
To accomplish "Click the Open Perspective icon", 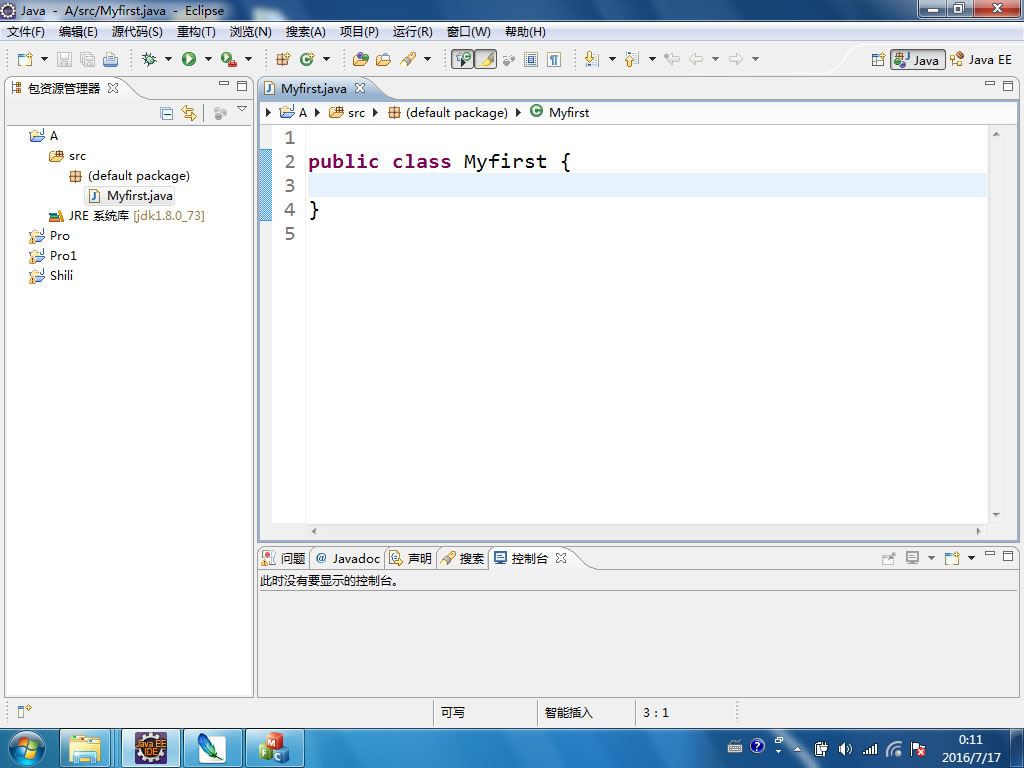I will click(x=878, y=59).
